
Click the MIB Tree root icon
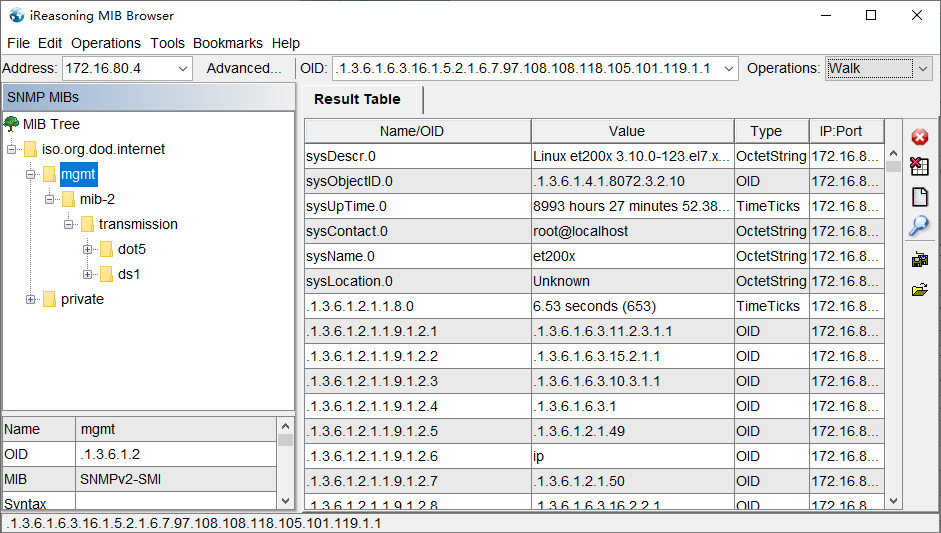(11, 124)
